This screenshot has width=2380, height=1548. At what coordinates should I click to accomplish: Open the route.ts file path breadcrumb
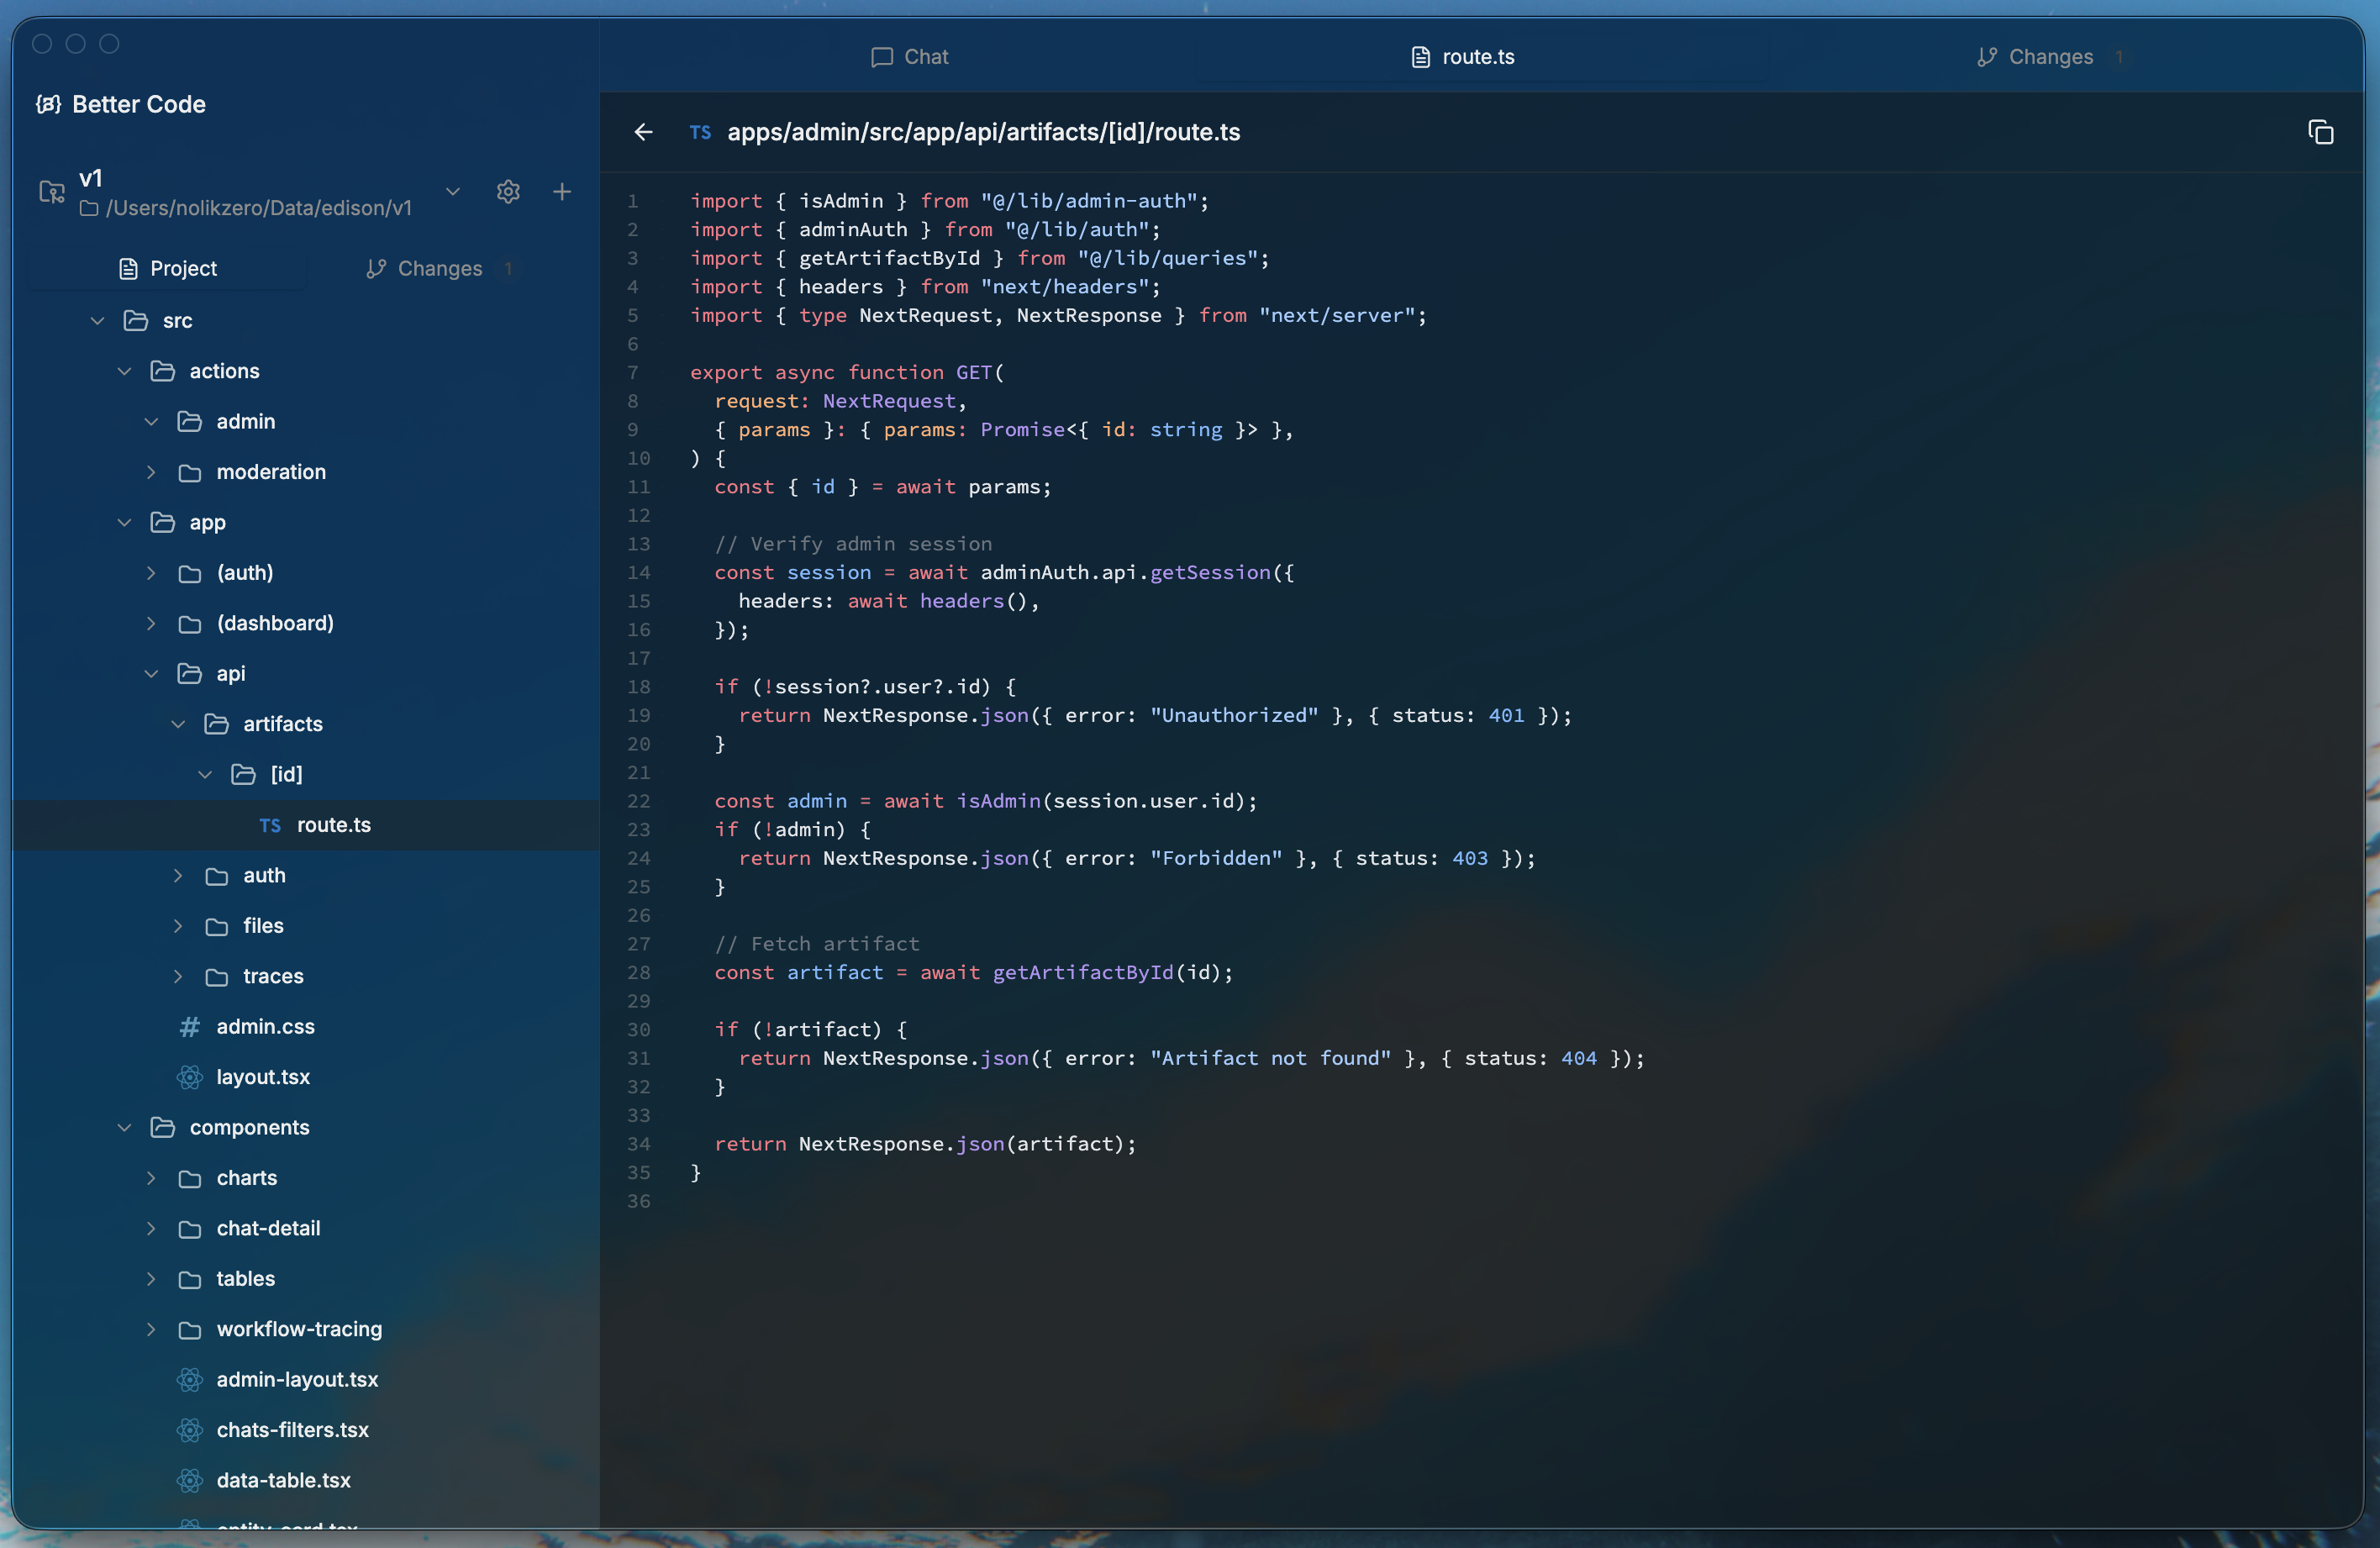984,132
